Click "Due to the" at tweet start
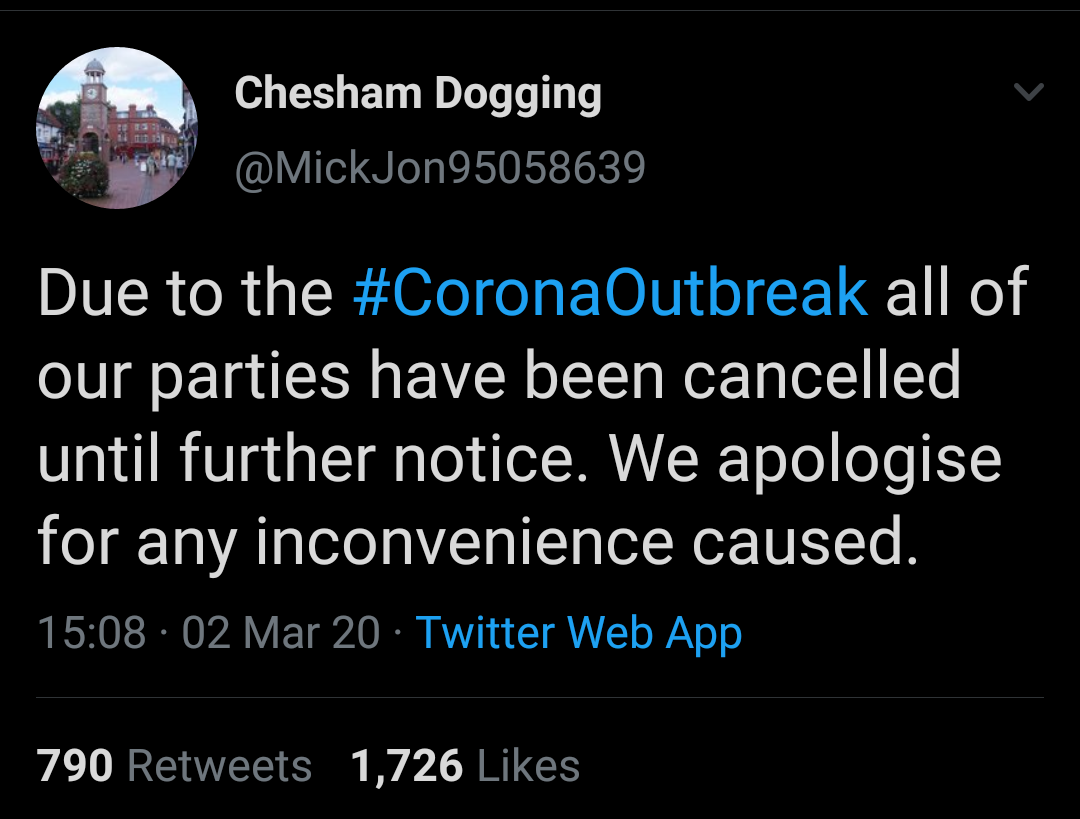The height and width of the screenshot is (819, 1080). [185, 292]
